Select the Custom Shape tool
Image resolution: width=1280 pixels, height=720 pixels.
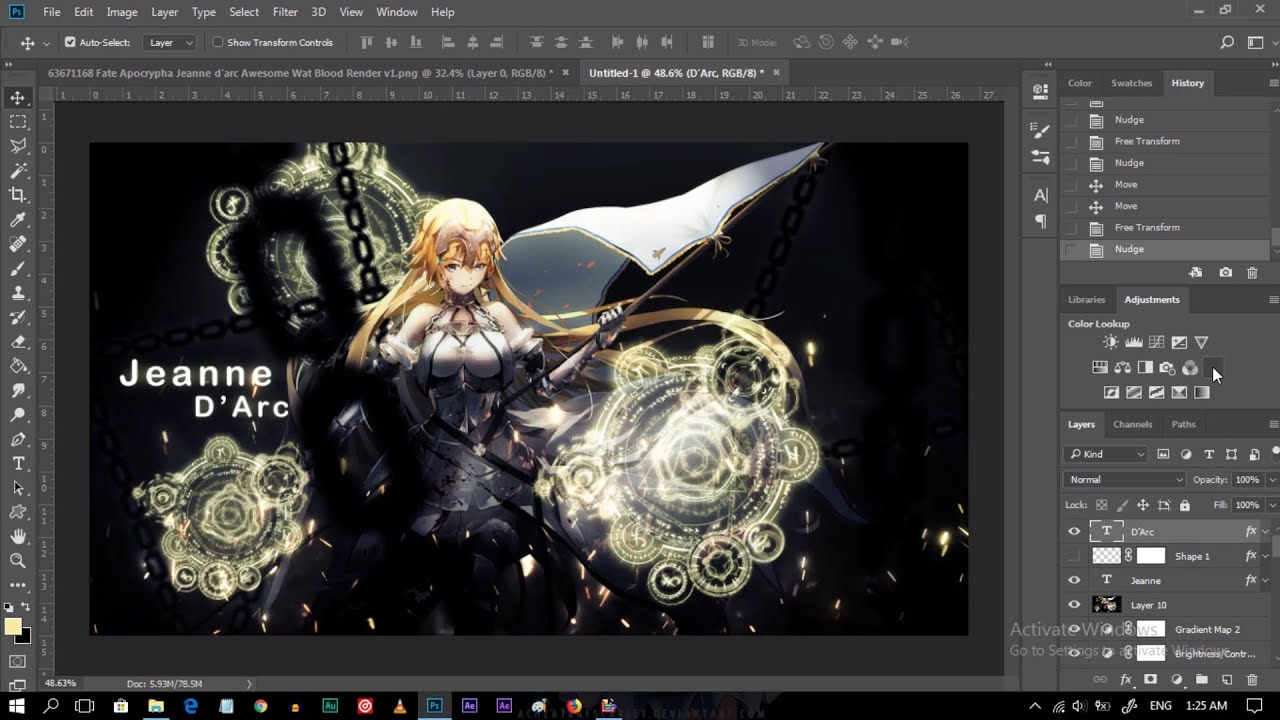pos(18,512)
